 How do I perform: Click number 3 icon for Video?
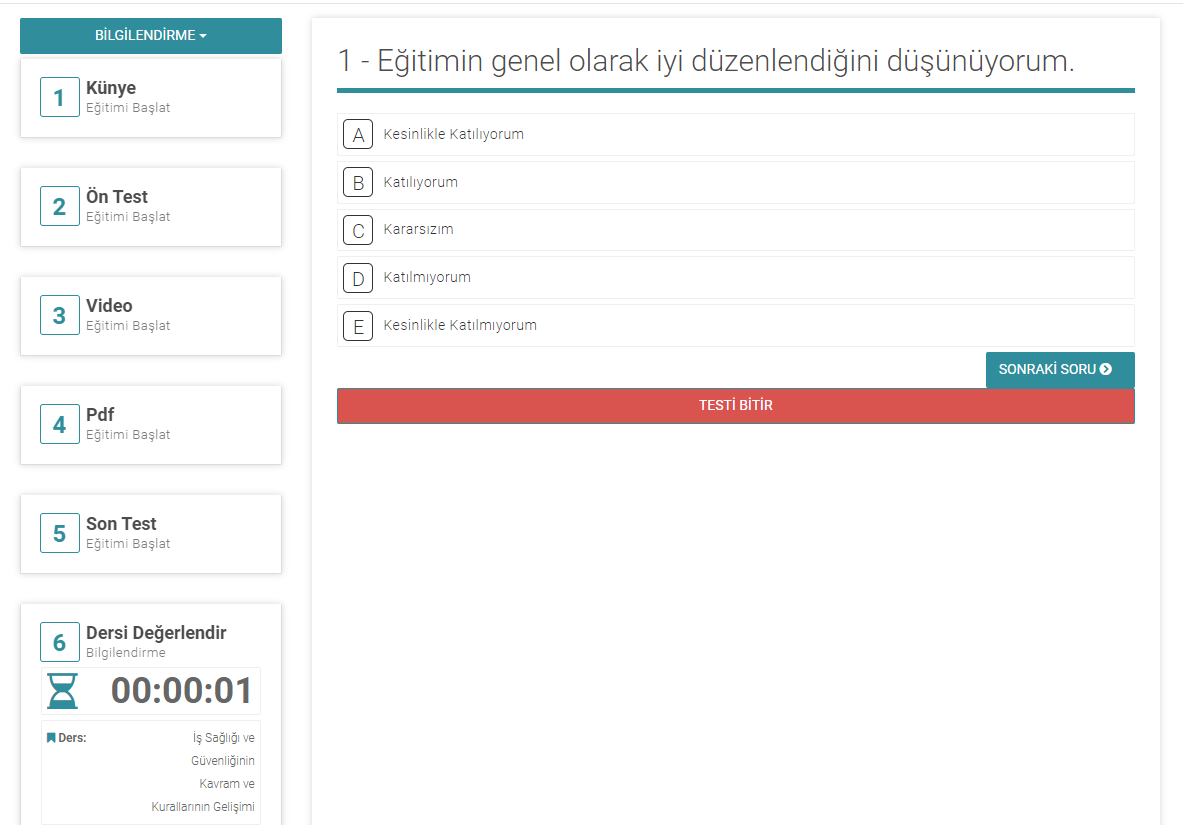(59, 316)
